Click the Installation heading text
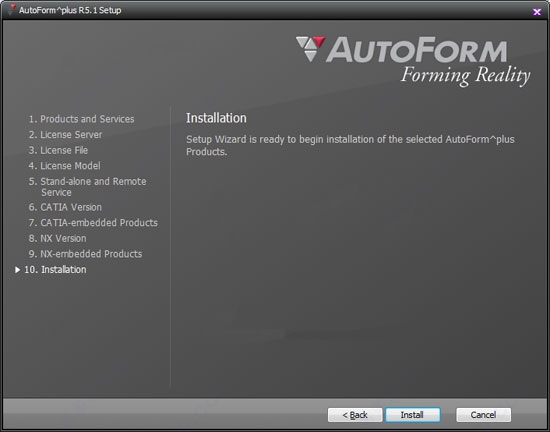550x432 pixels. pyautogui.click(x=216, y=118)
